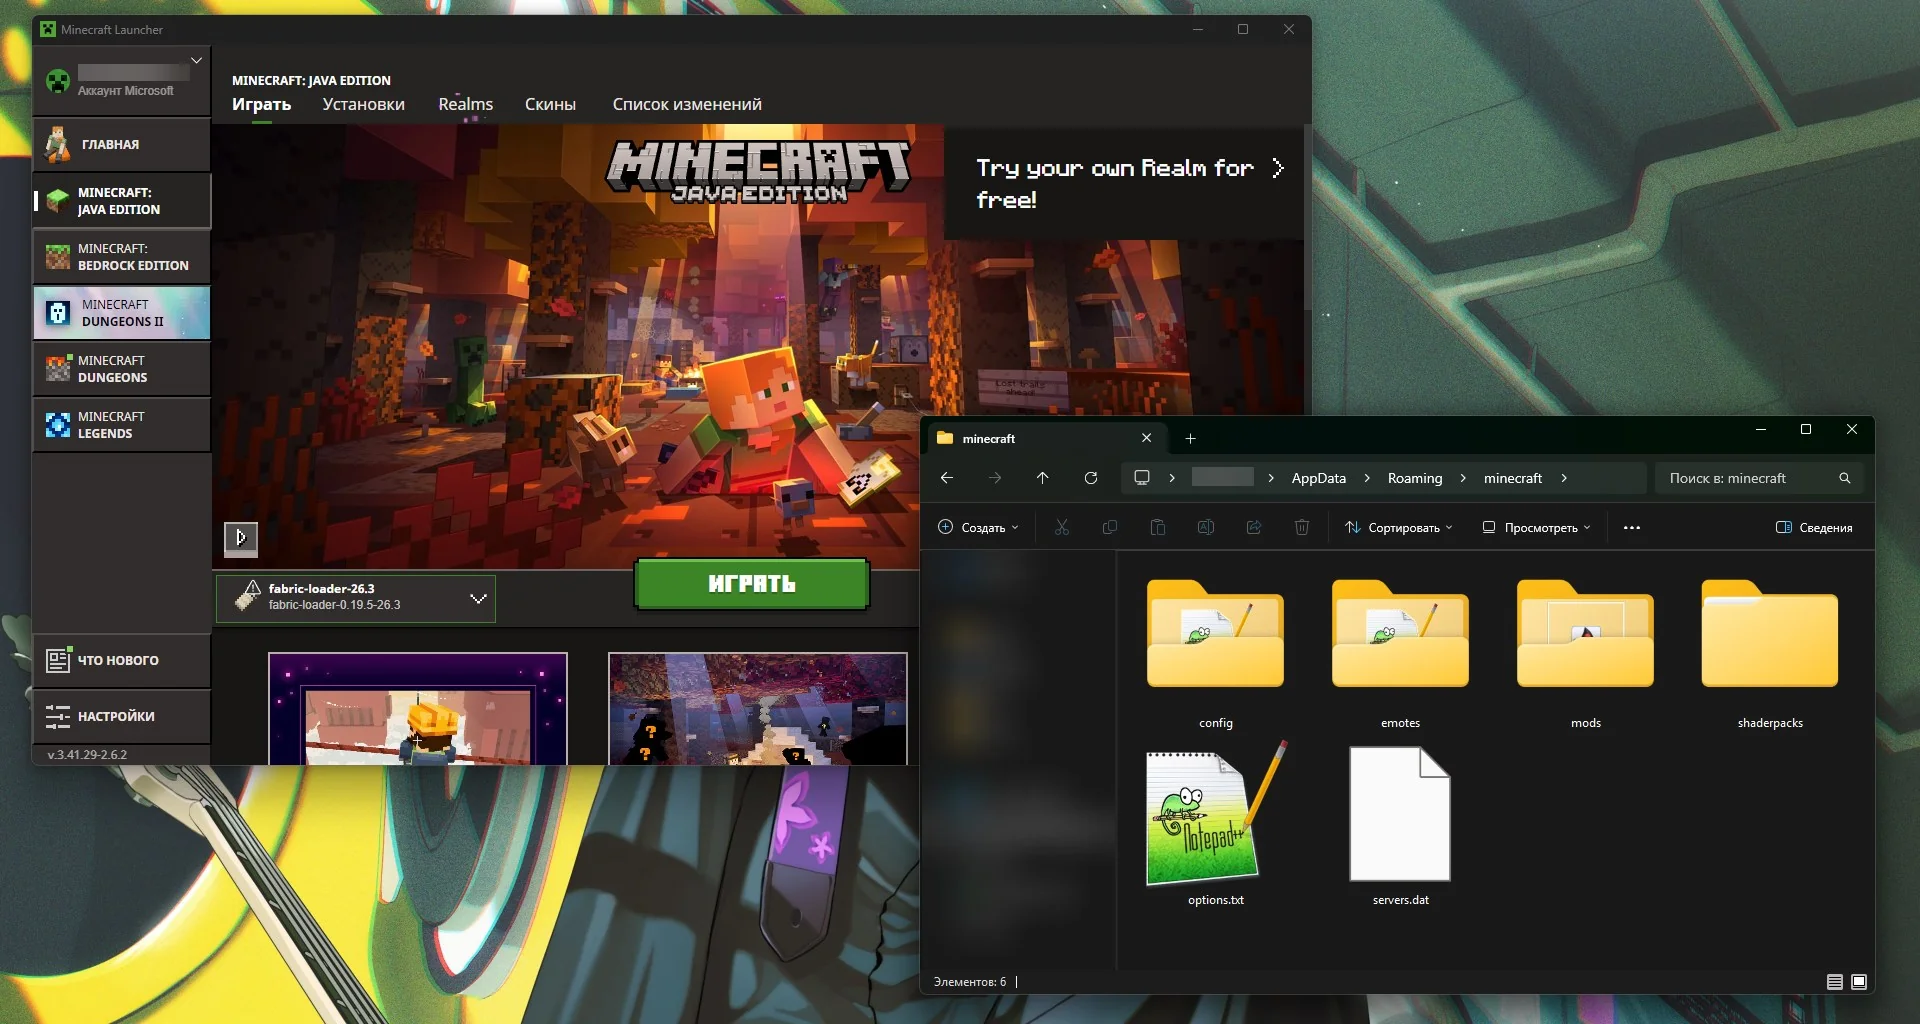The image size is (1920, 1024).
Task: Go back in File Explorer
Action: point(947,478)
